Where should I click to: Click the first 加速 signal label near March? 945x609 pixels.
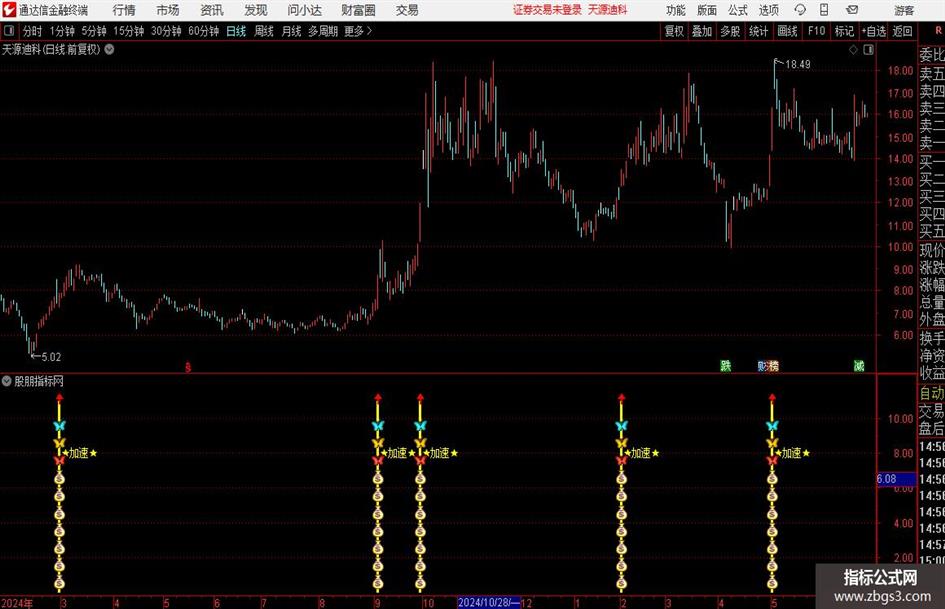coord(79,453)
